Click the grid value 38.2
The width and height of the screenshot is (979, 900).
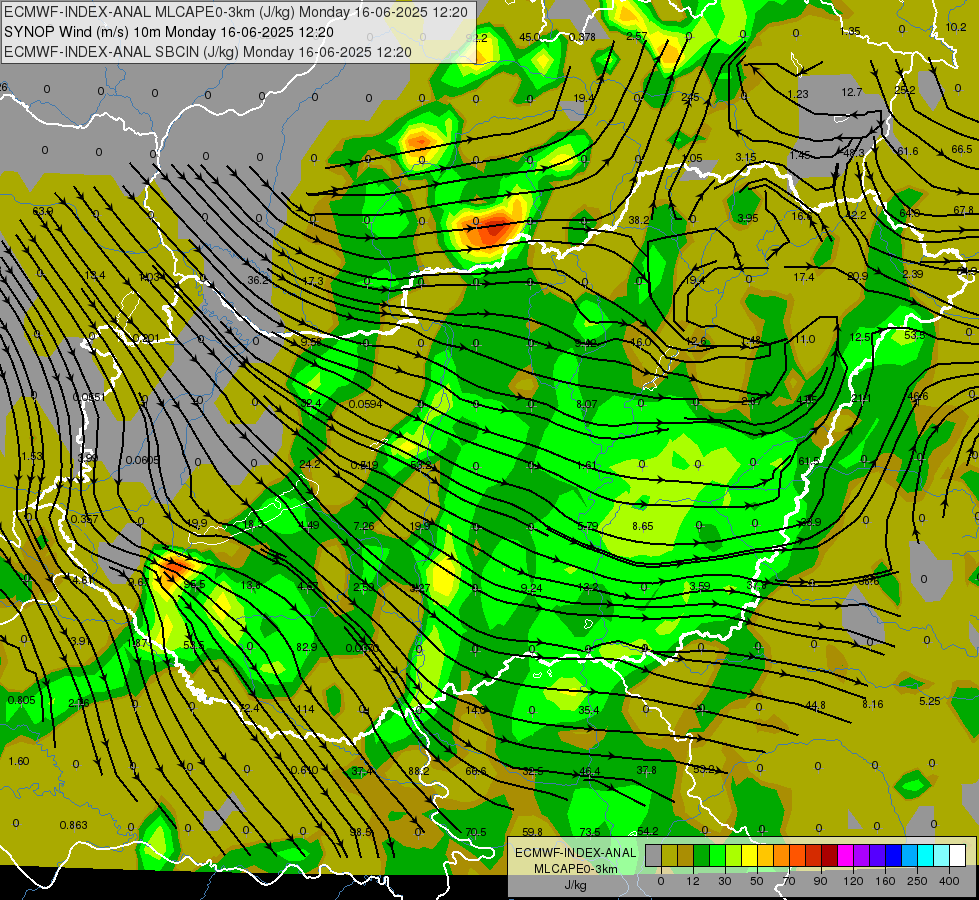click(639, 220)
